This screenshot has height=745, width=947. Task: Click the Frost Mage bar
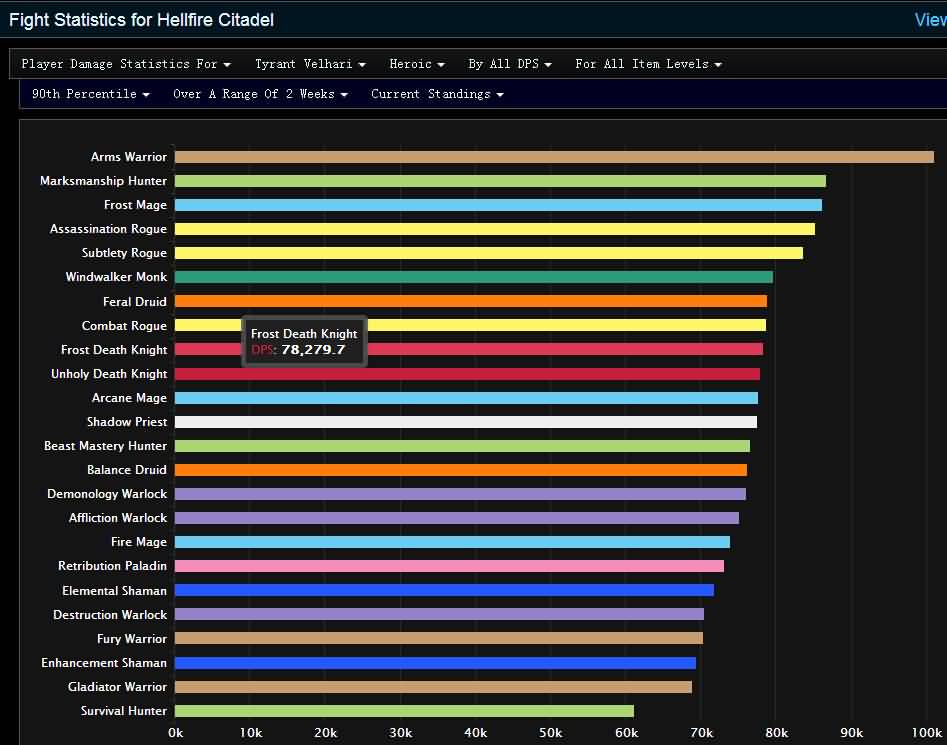point(498,205)
